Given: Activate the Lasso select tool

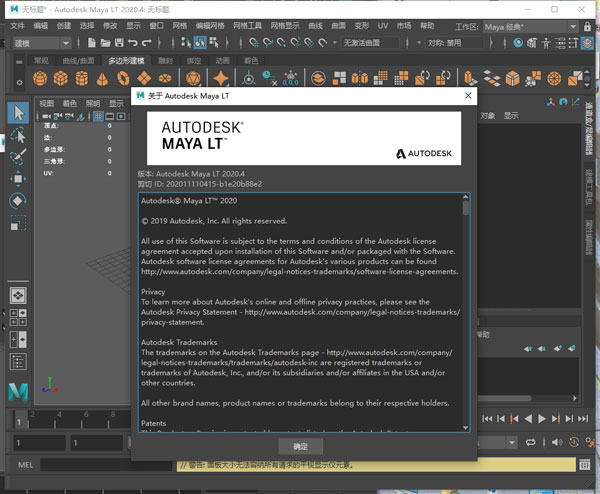Looking at the screenshot, I should 18,135.
